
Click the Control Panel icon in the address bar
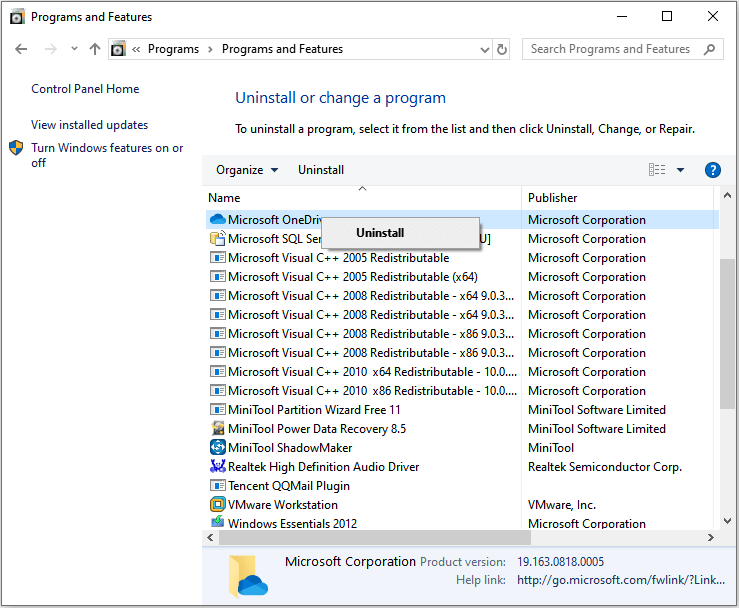tap(118, 49)
